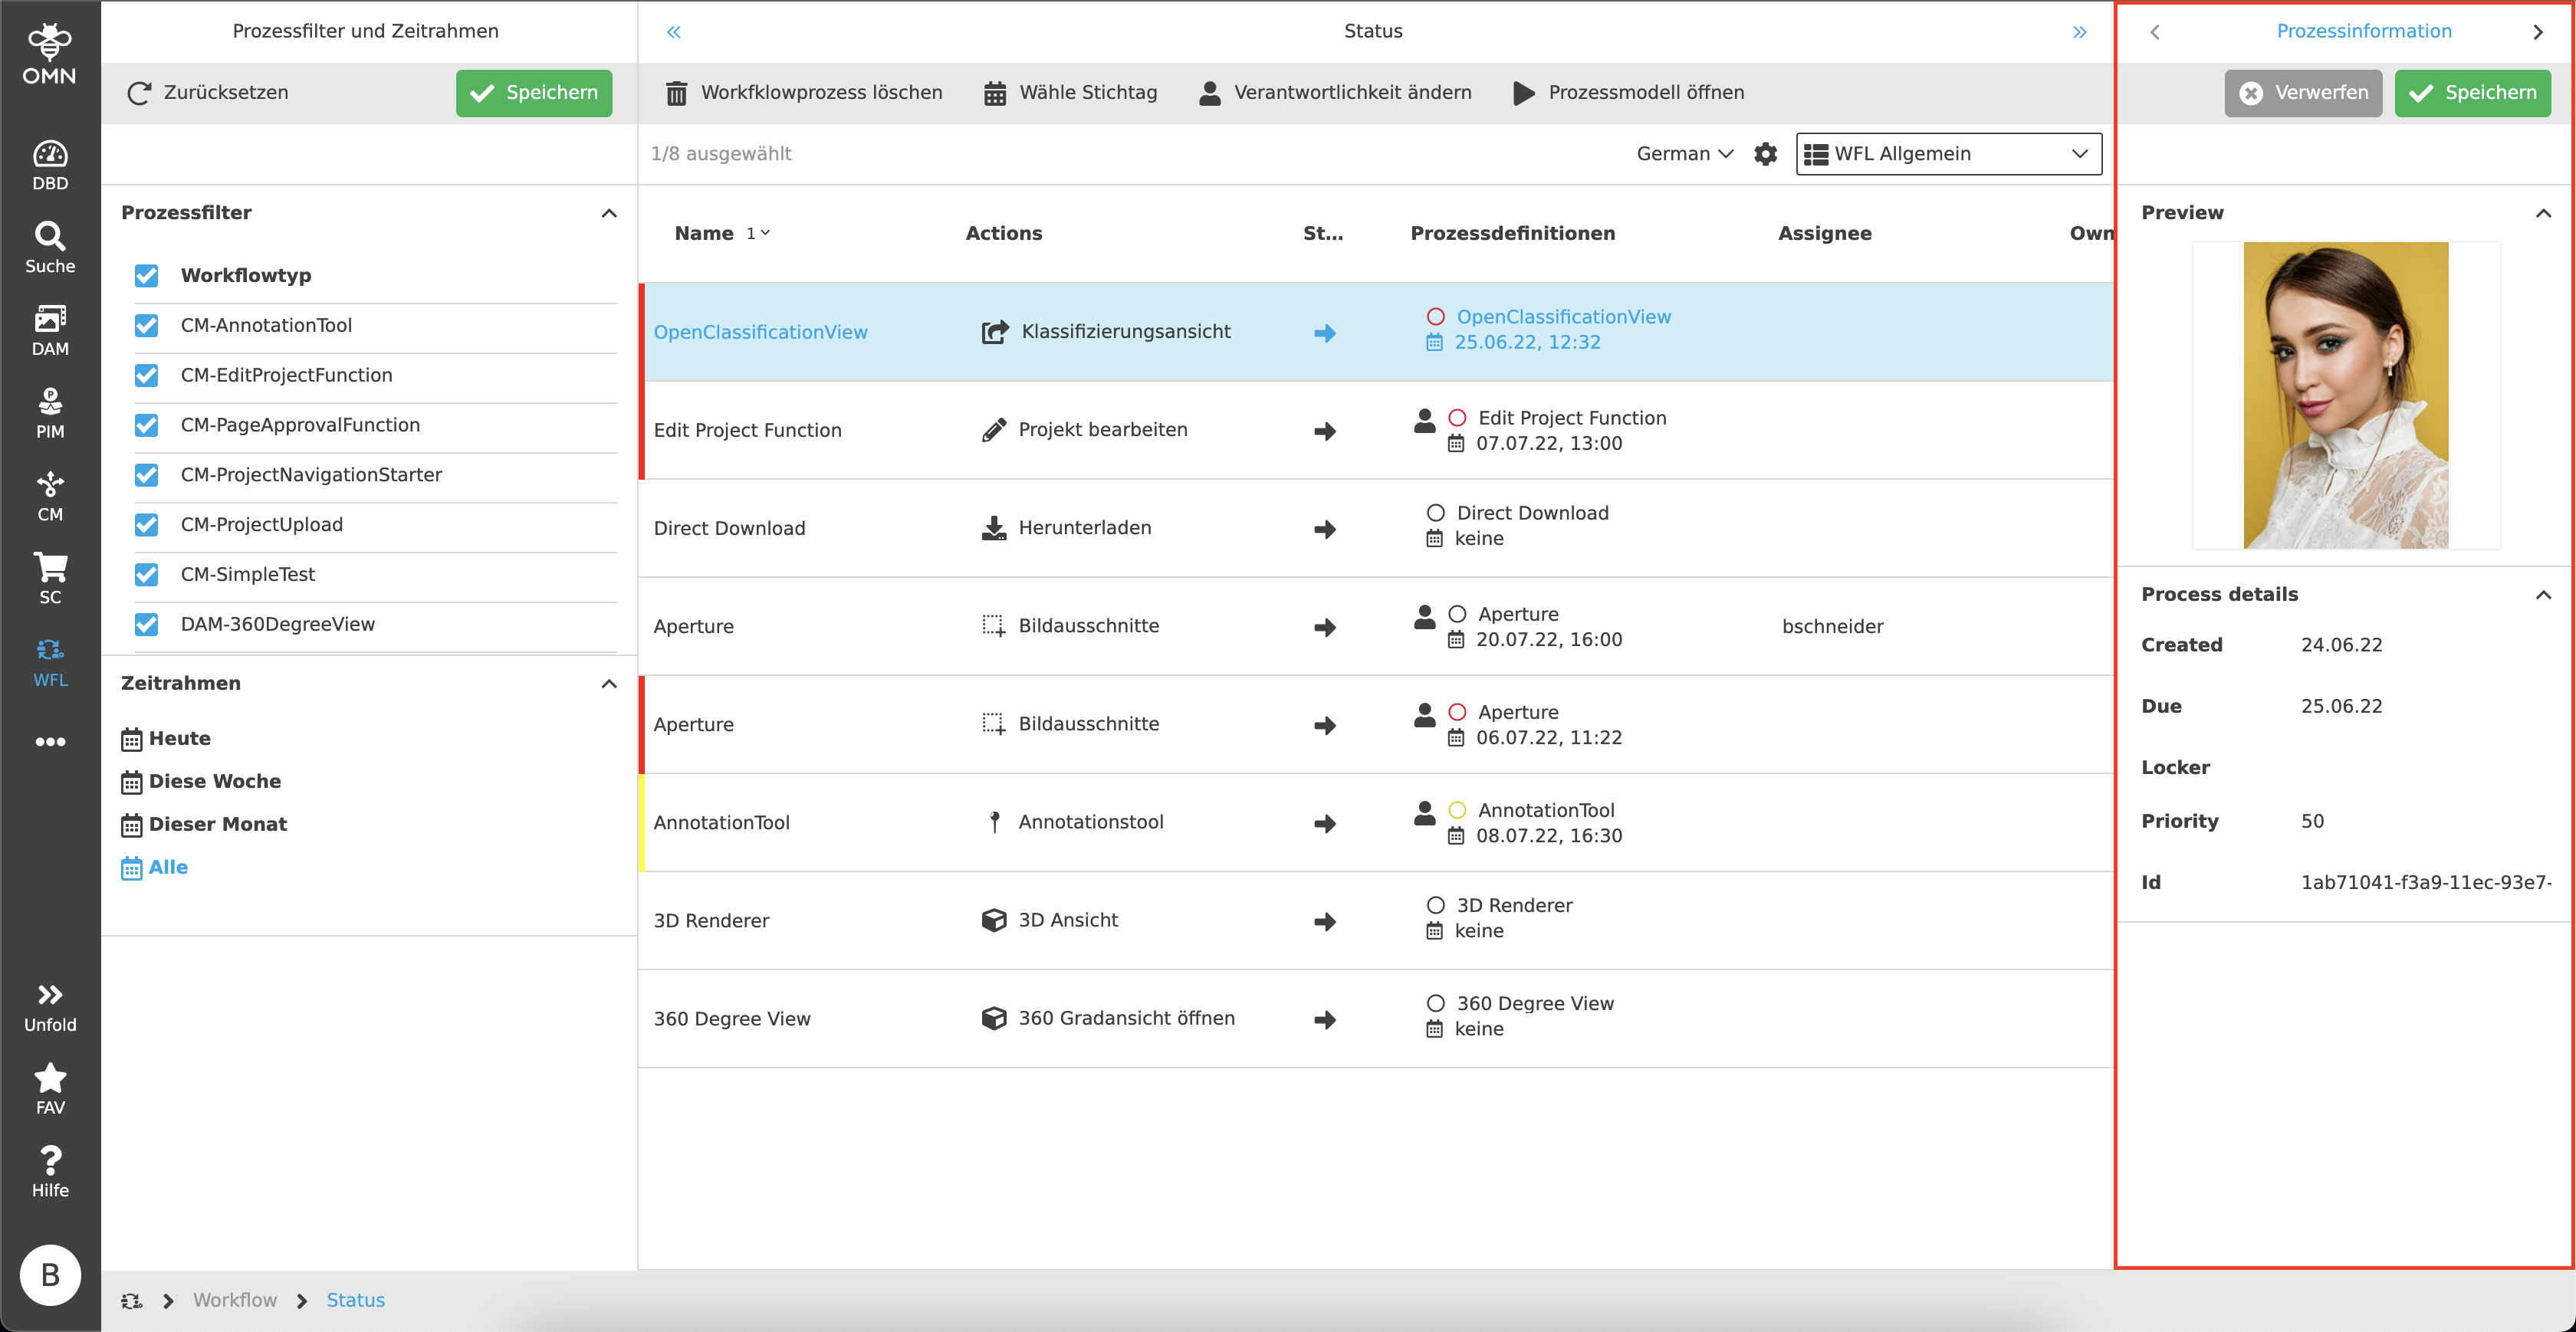The image size is (2576, 1332).
Task: Click Workflow breadcrumb link
Action: 235,1300
